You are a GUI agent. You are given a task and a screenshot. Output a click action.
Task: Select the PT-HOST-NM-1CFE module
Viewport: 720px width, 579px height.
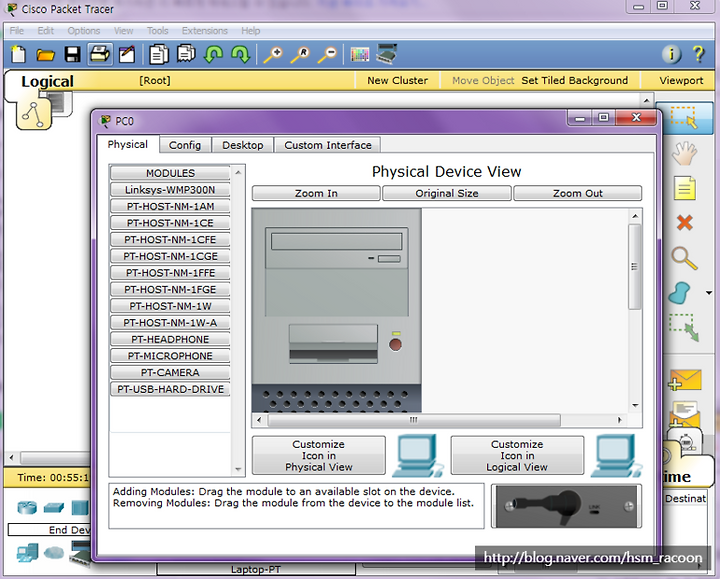click(x=170, y=240)
